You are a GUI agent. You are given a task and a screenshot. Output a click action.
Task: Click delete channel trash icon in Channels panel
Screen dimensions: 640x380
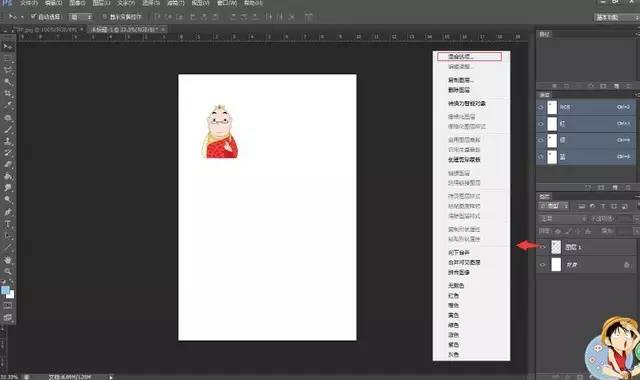tap(628, 188)
